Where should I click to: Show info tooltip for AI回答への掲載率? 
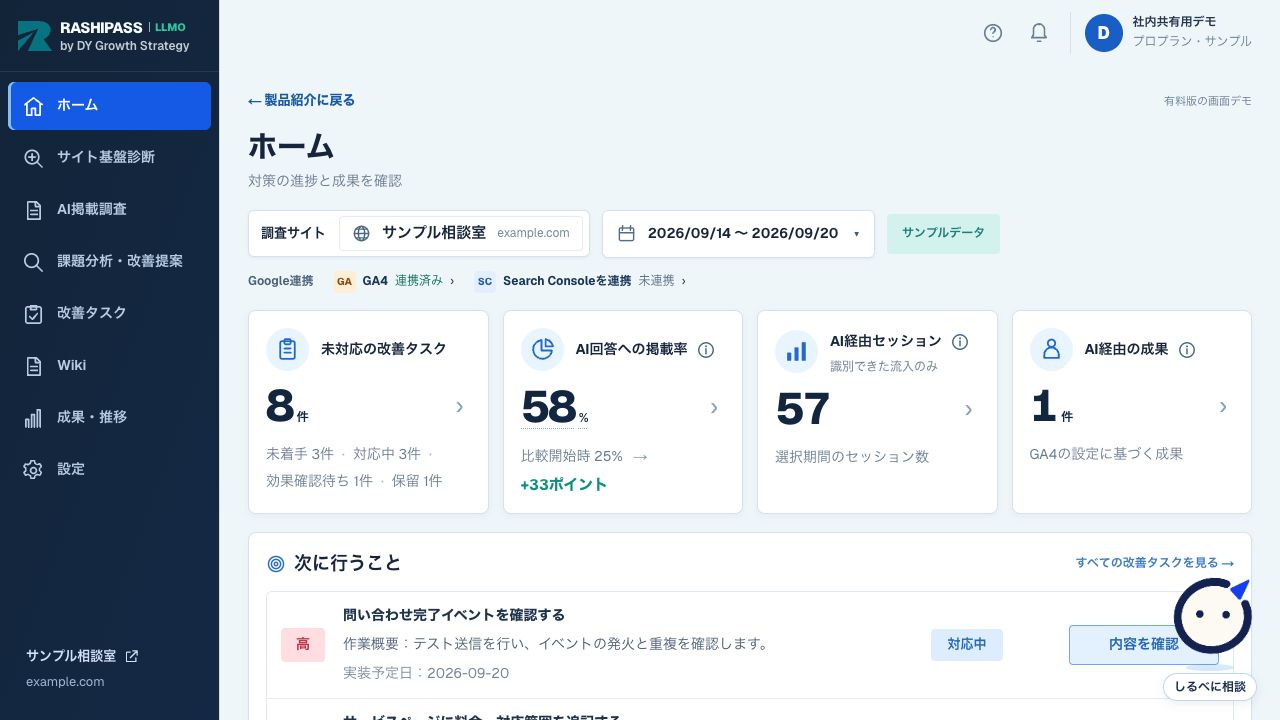pos(706,349)
